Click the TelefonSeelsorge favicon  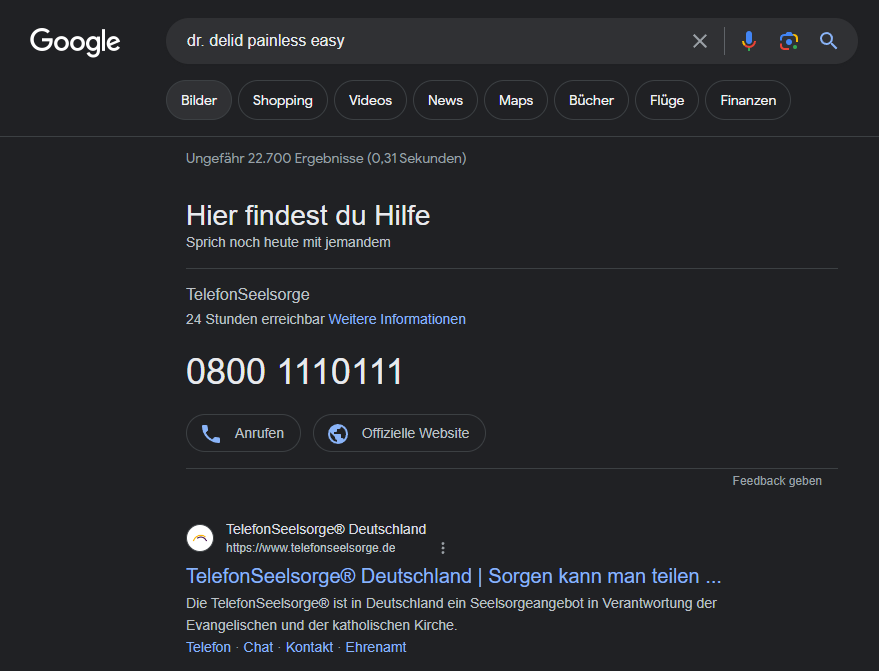[x=200, y=538]
